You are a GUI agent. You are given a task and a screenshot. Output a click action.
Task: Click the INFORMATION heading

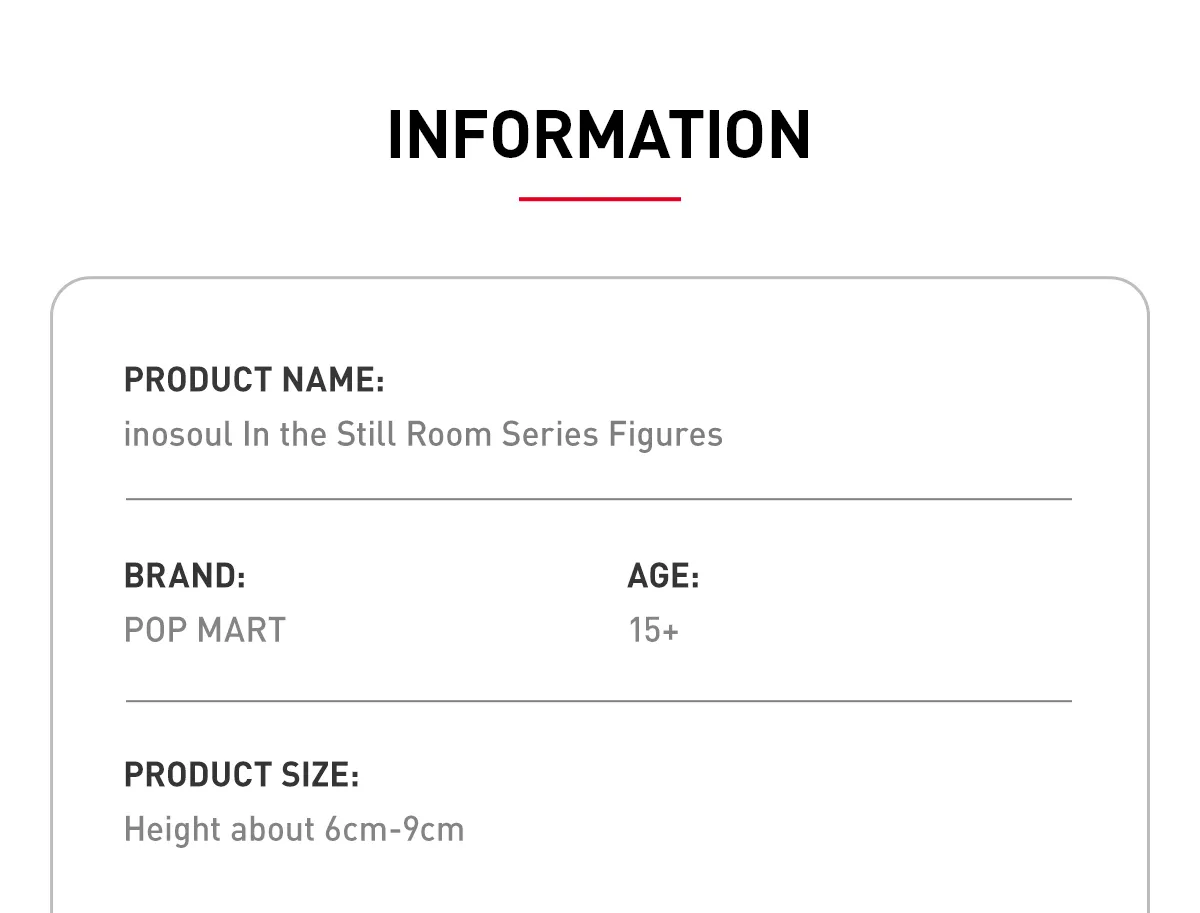tap(599, 135)
